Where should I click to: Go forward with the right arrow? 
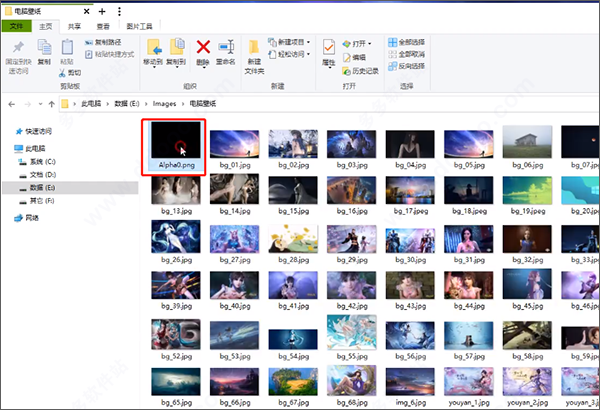28,104
